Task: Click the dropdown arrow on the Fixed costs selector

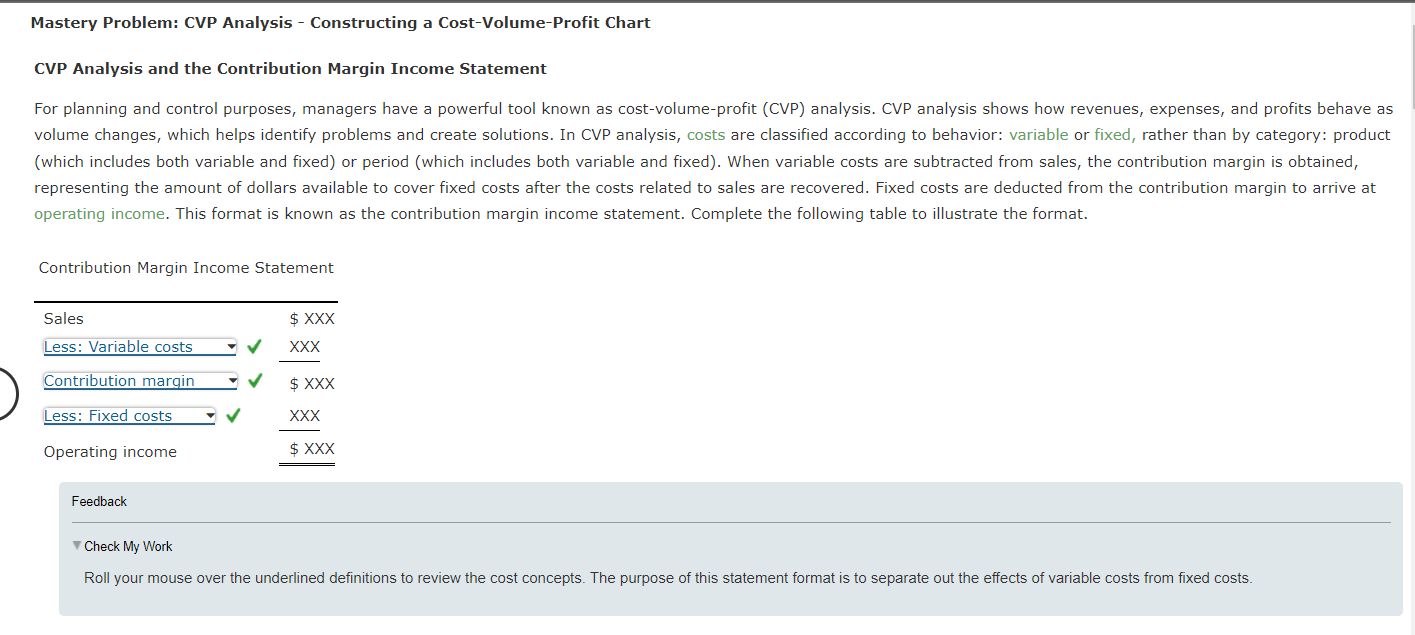Action: point(210,415)
